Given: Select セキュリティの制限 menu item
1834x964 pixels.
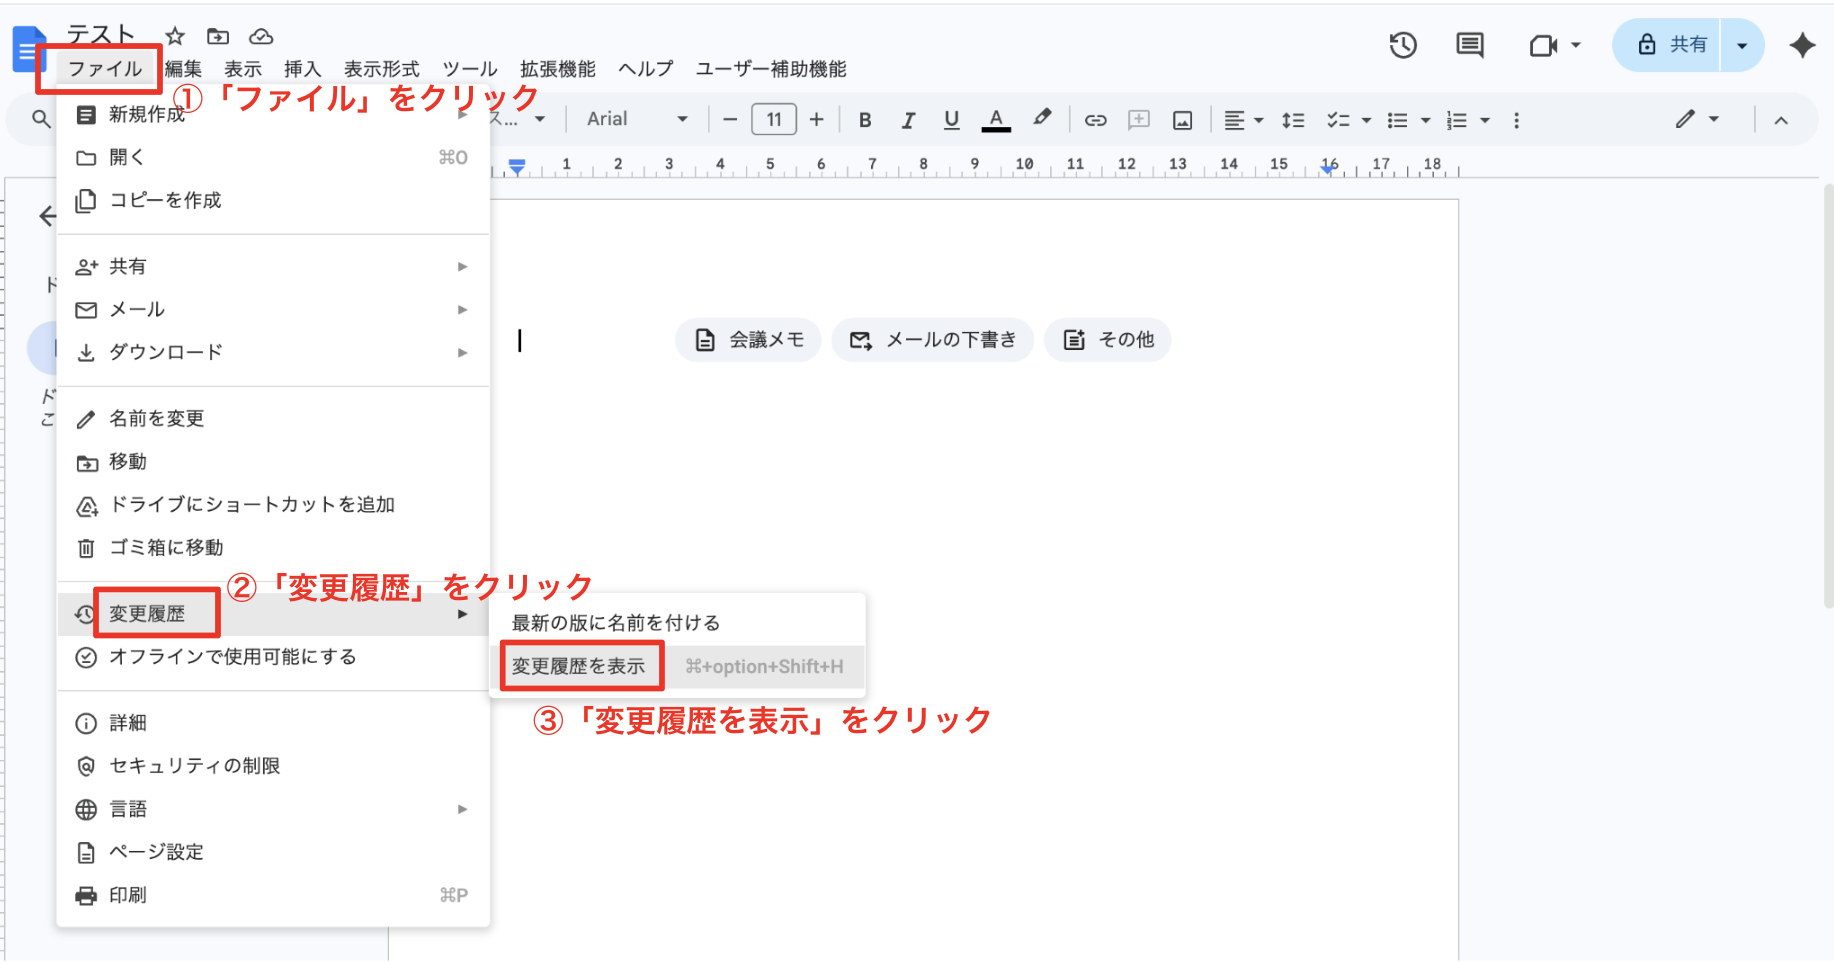Looking at the screenshot, I should [273, 765].
